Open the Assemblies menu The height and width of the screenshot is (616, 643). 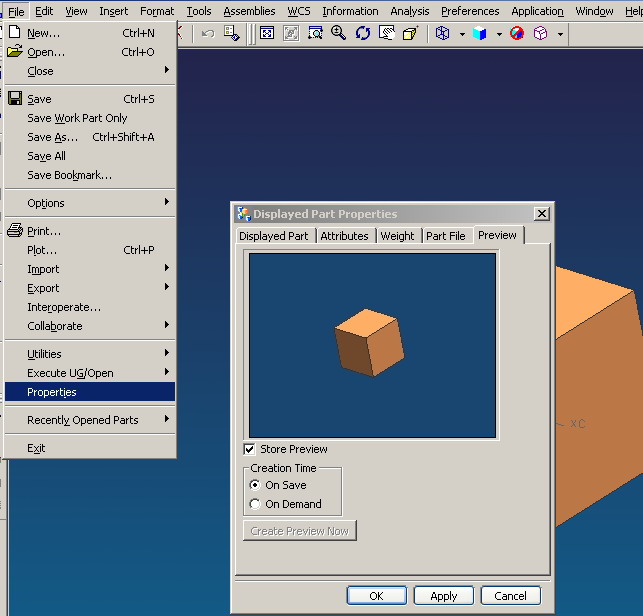pos(249,11)
